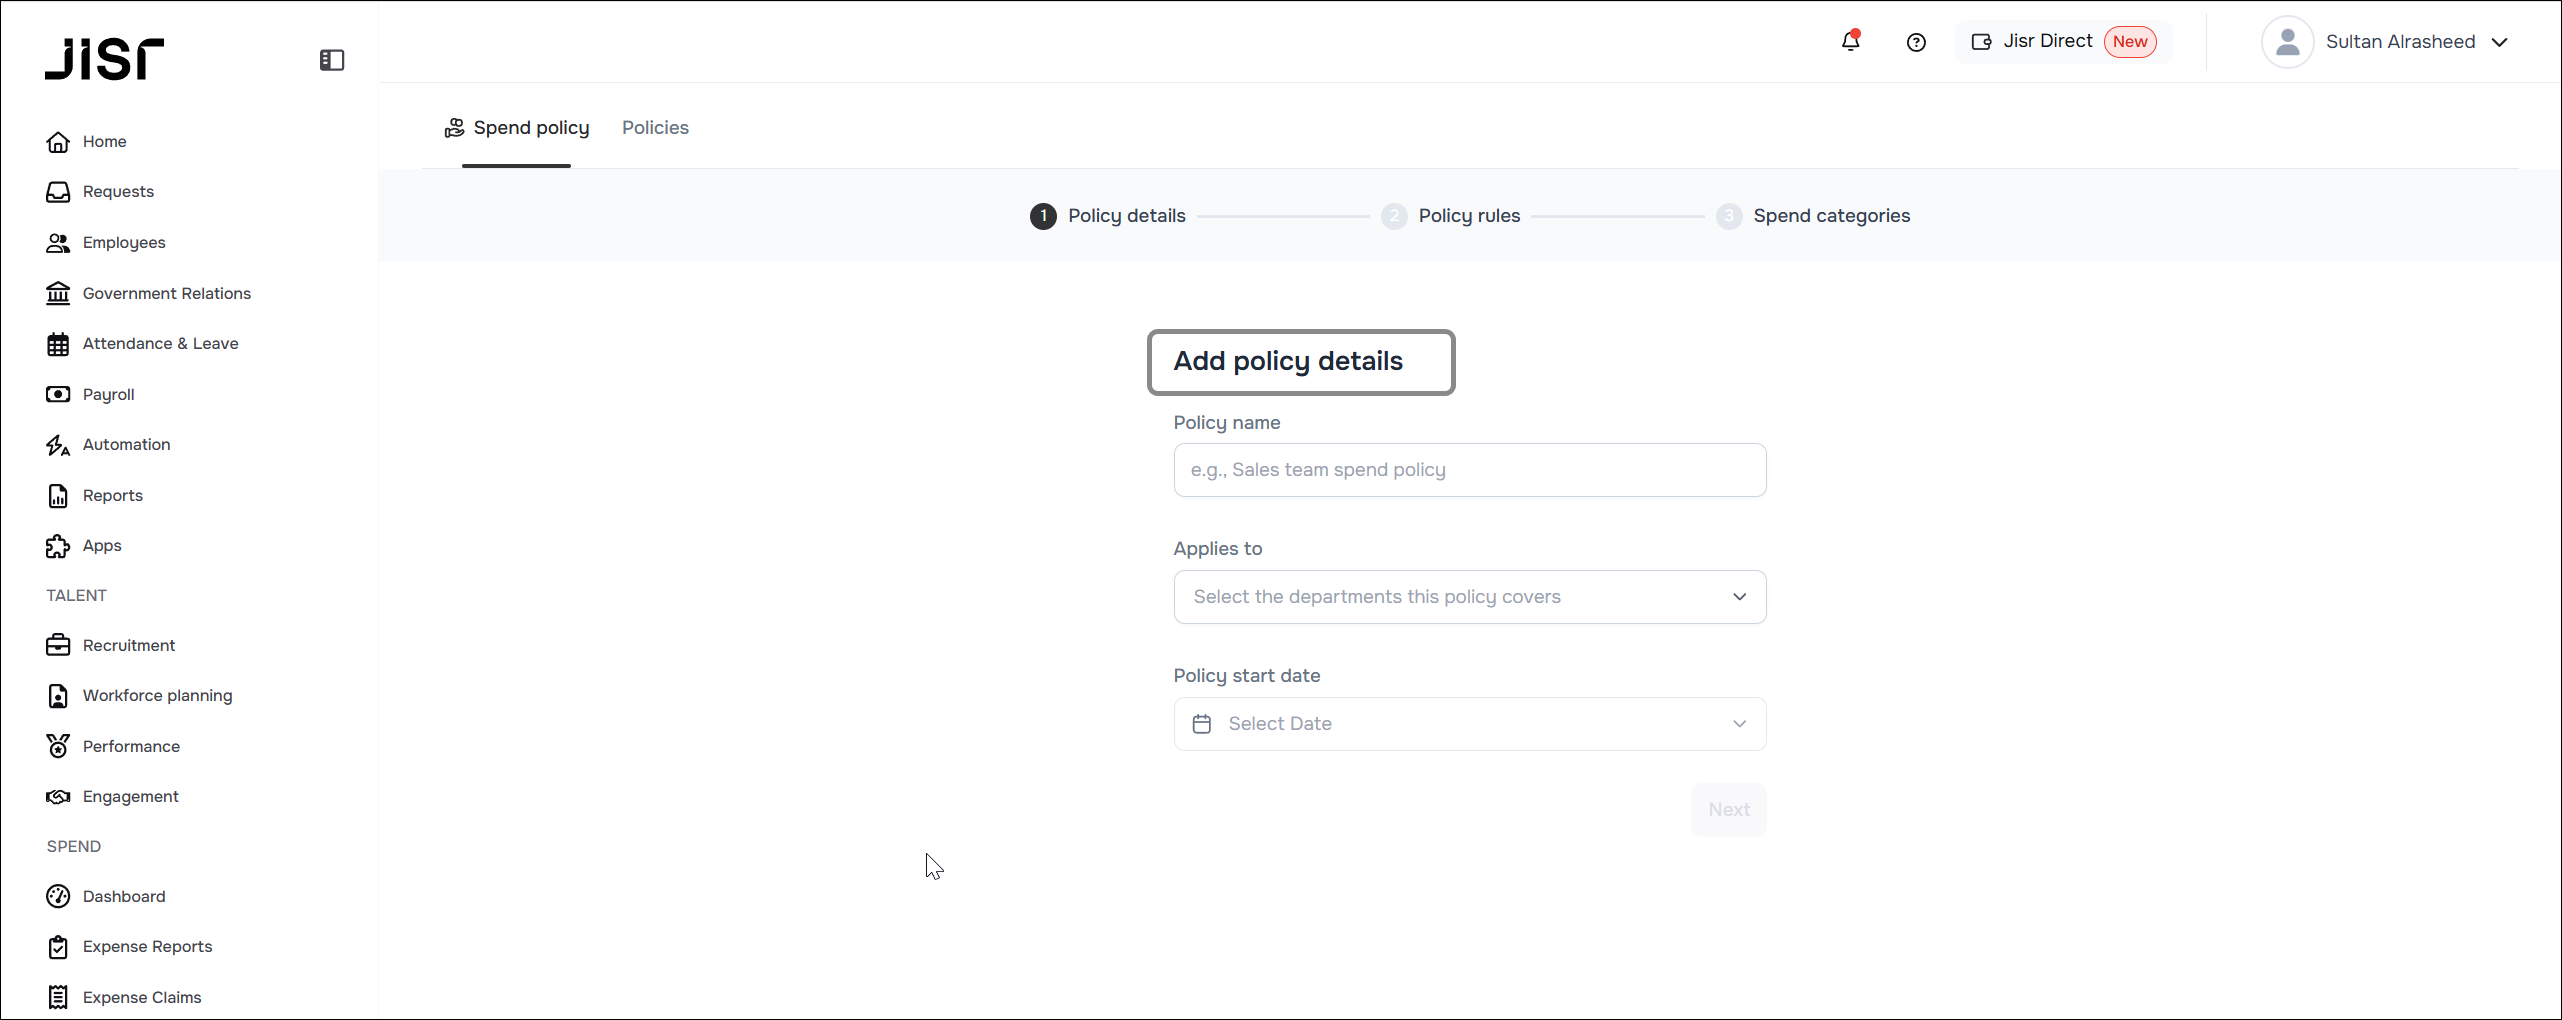Click the Payroll icon in sidebar
2562x1020 pixels.
pos(58,394)
